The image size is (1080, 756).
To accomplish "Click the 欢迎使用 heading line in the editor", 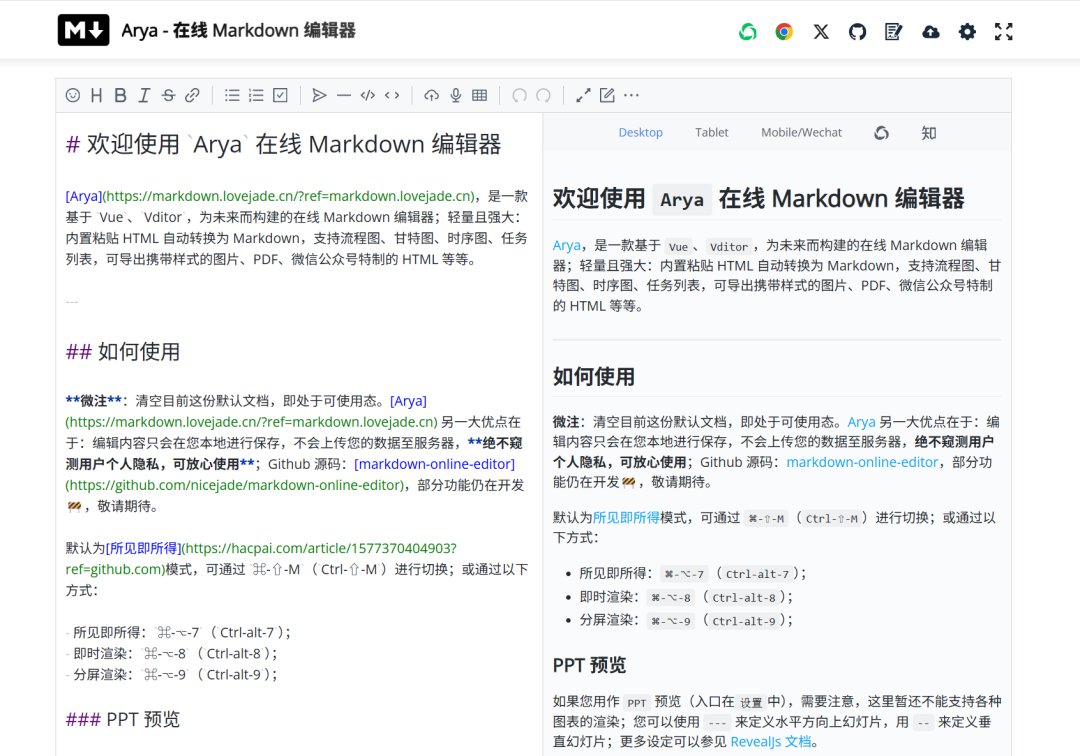I will [x=283, y=145].
